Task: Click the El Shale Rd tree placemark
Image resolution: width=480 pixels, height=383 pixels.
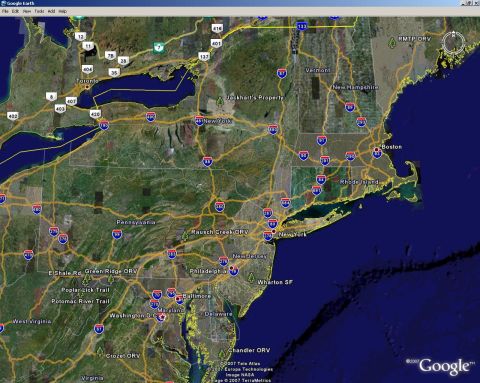Action: click(86, 279)
